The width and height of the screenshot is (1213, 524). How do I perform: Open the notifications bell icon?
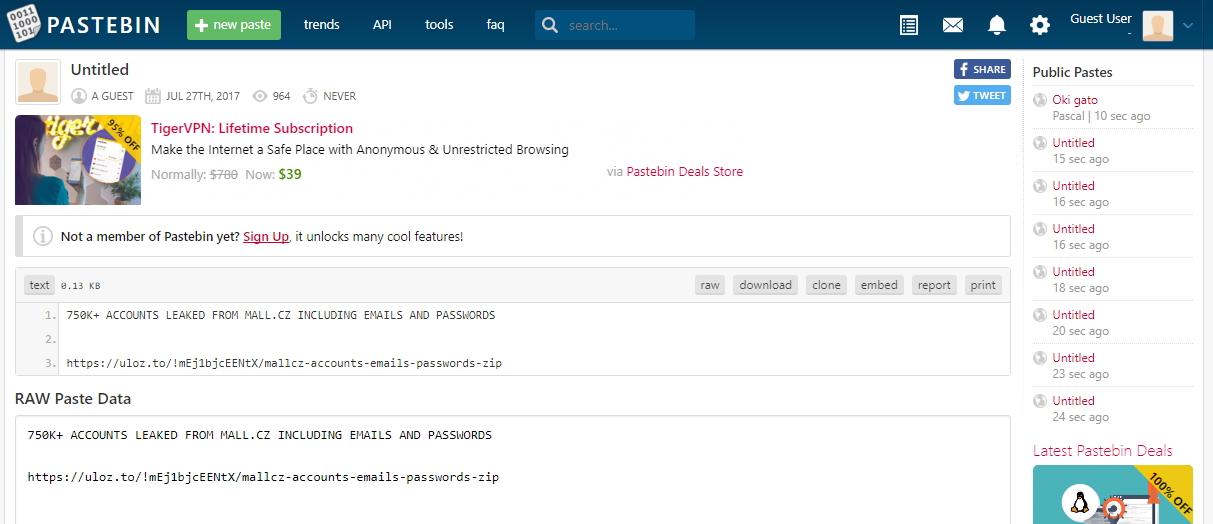tap(997, 25)
